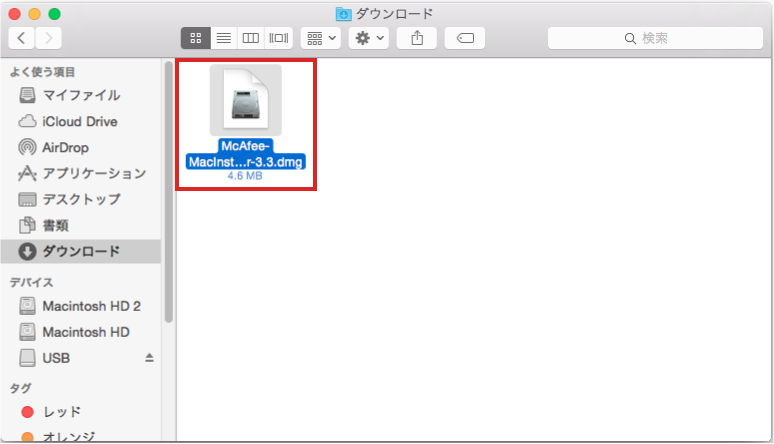
Task: Click the Share button in toolbar
Action: click(417, 38)
